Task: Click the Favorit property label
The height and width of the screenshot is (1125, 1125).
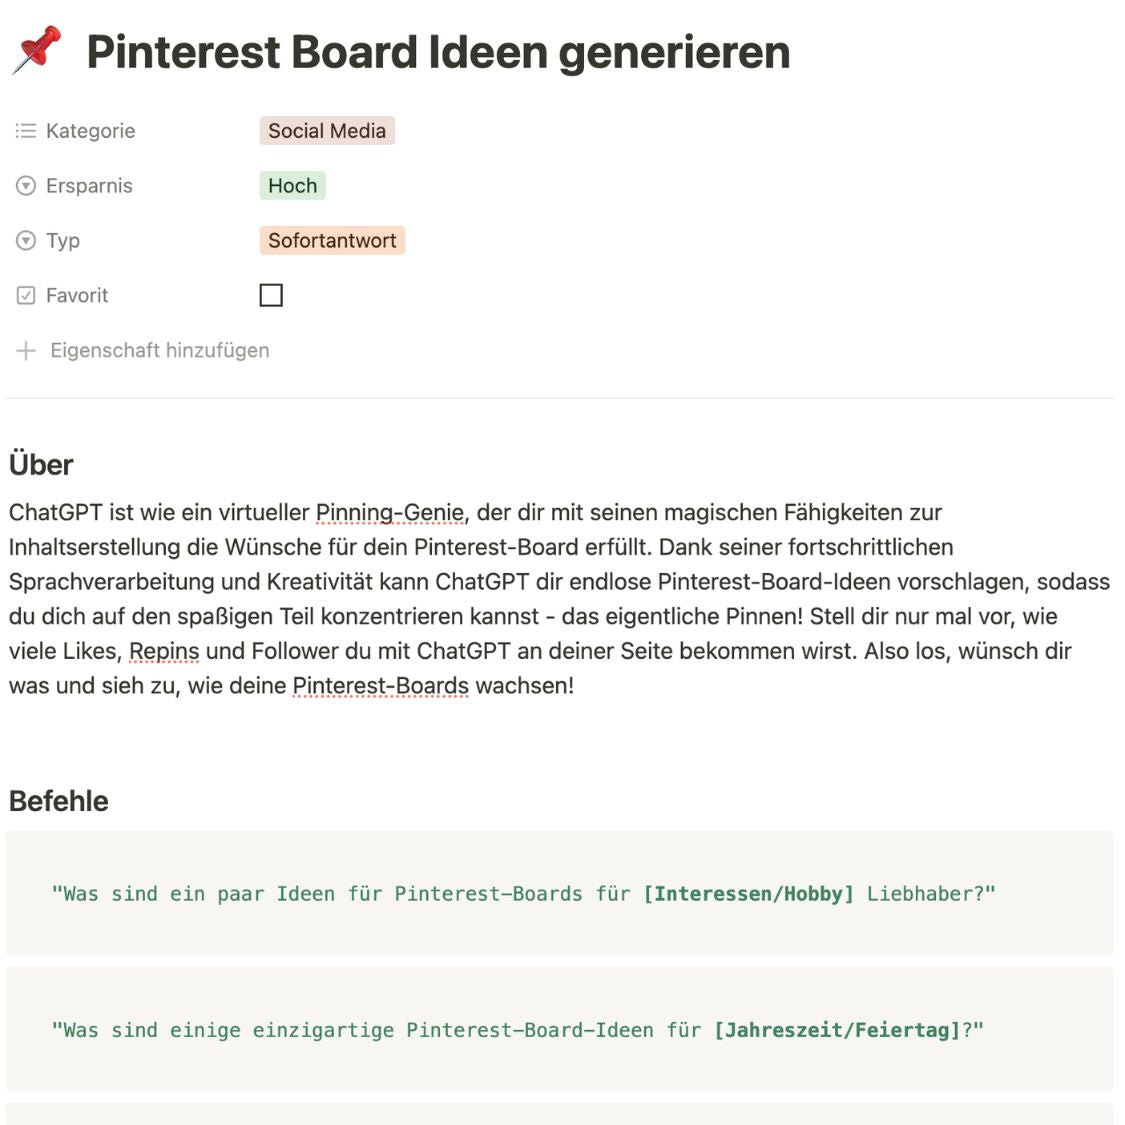Action: pyautogui.click(x=77, y=296)
